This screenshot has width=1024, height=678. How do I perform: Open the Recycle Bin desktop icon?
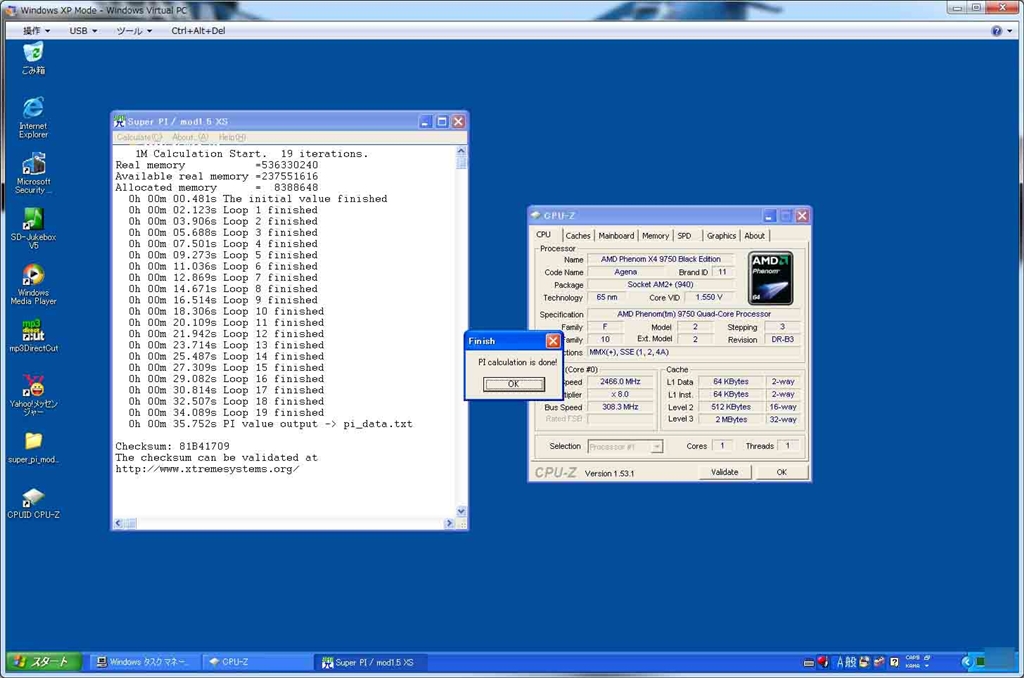(x=33, y=53)
